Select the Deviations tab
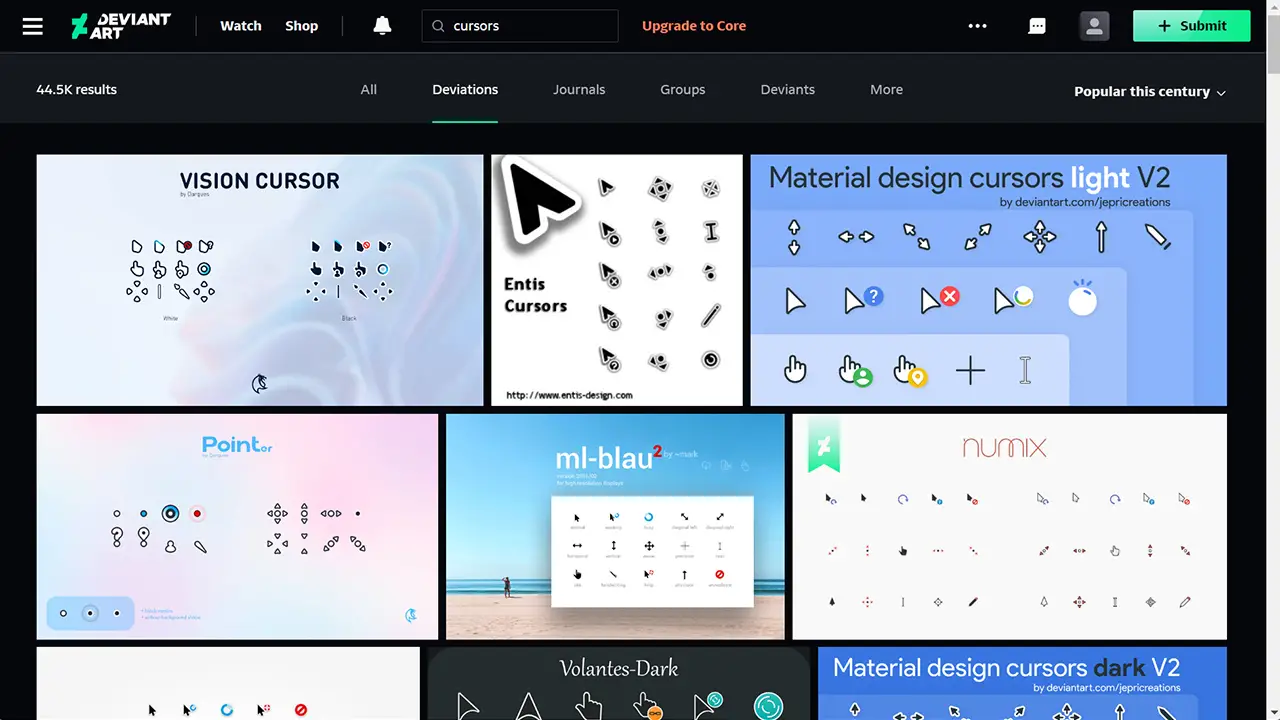 pyautogui.click(x=465, y=89)
